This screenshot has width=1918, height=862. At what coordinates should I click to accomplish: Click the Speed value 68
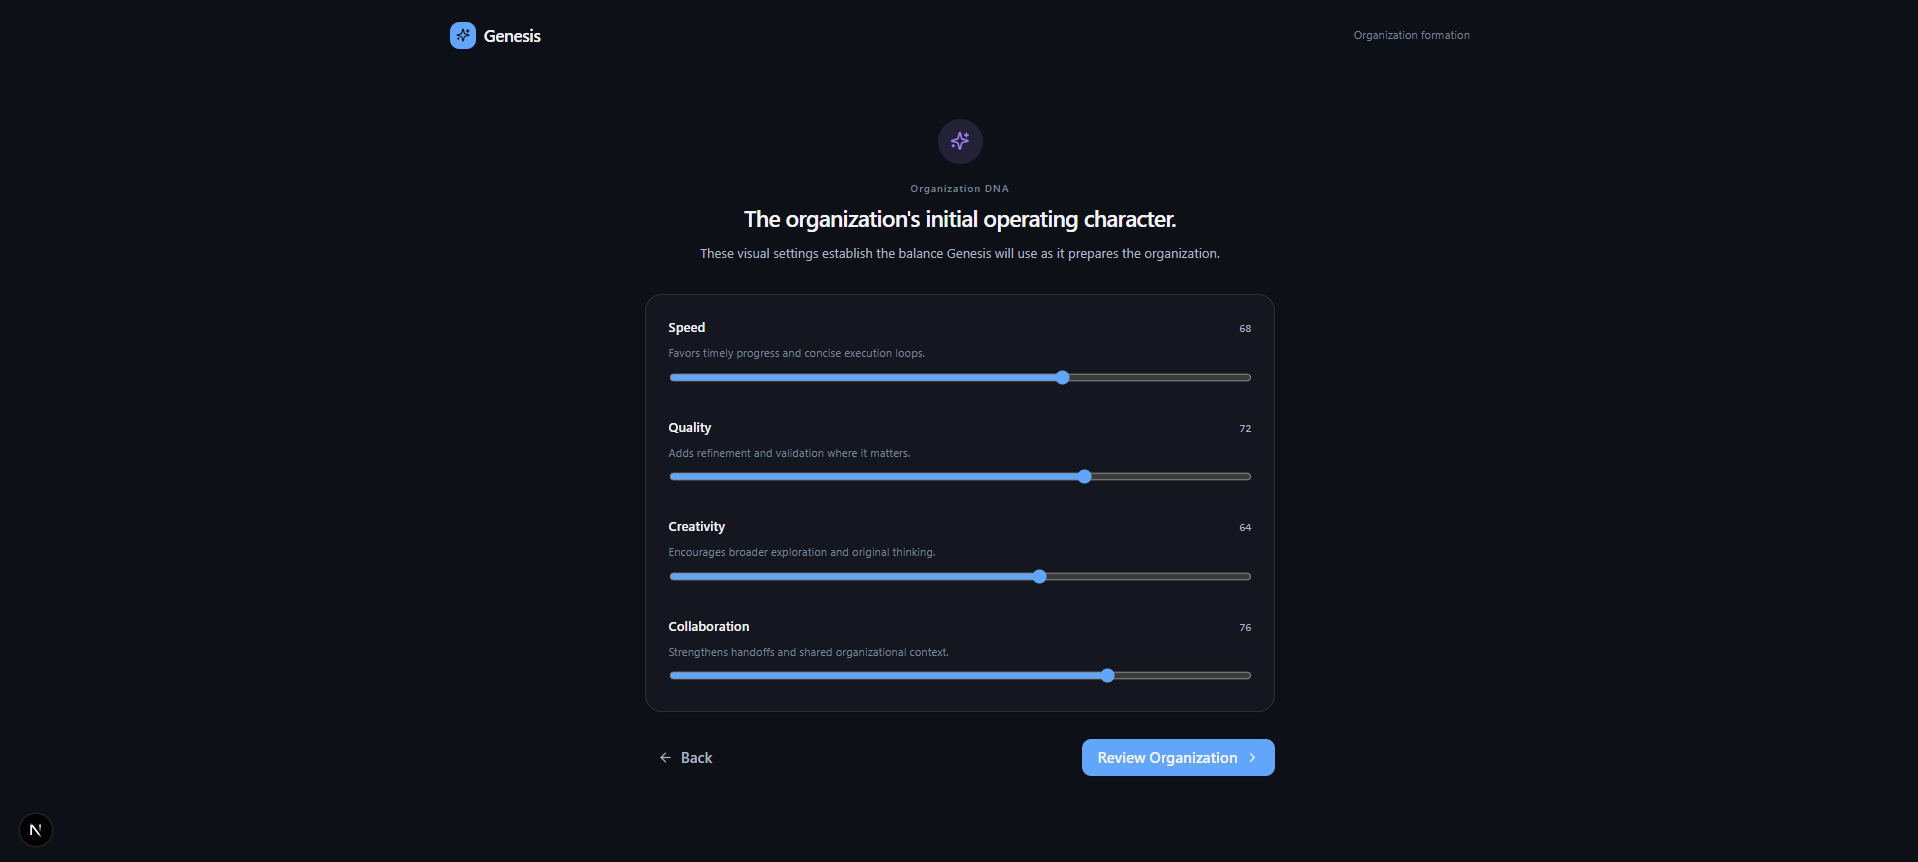(1245, 328)
